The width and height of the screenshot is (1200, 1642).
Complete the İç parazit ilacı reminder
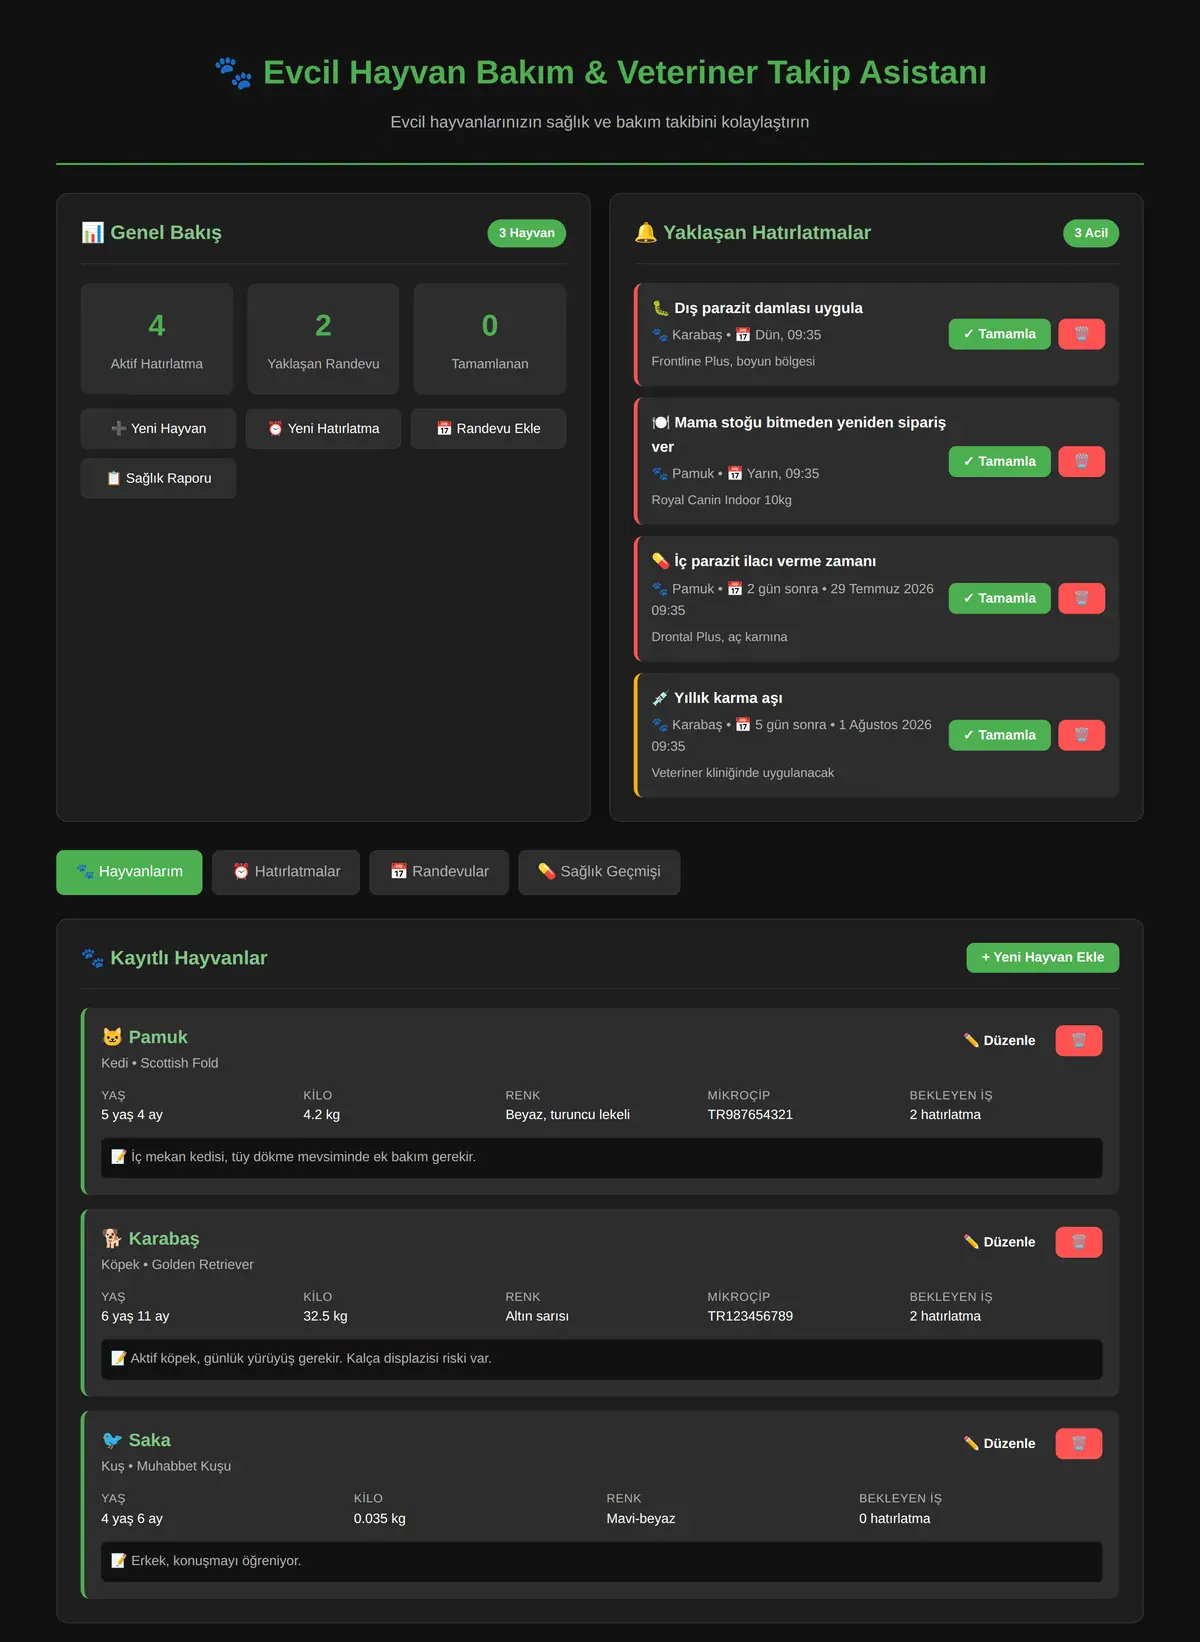(x=1000, y=598)
